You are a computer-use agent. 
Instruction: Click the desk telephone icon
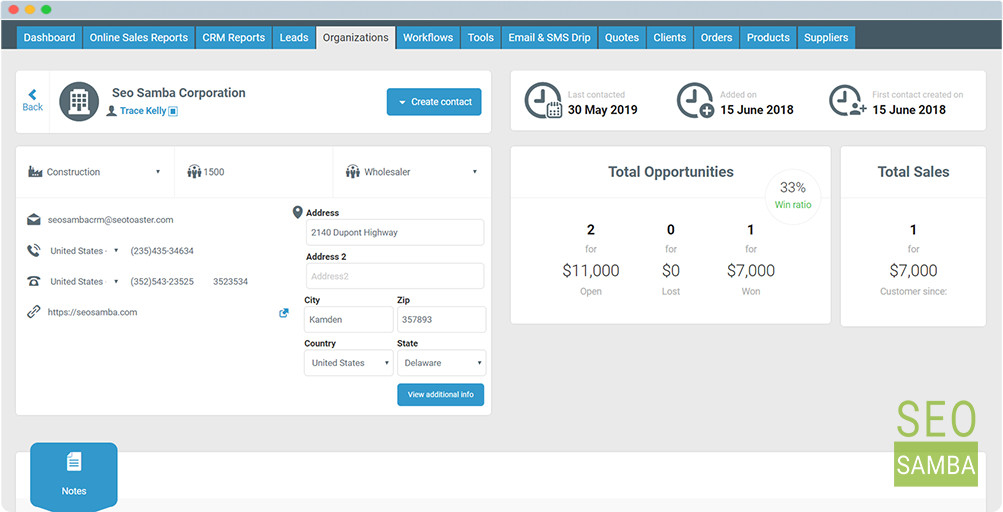(34, 281)
